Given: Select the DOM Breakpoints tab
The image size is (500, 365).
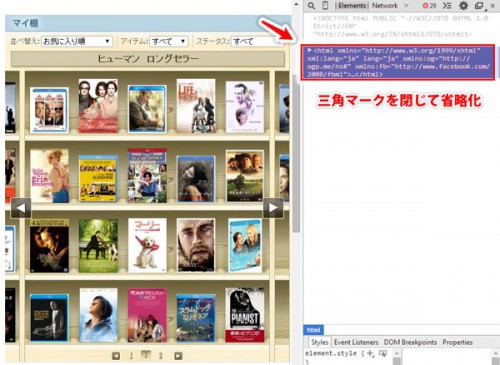Looking at the screenshot, I should (410, 342).
